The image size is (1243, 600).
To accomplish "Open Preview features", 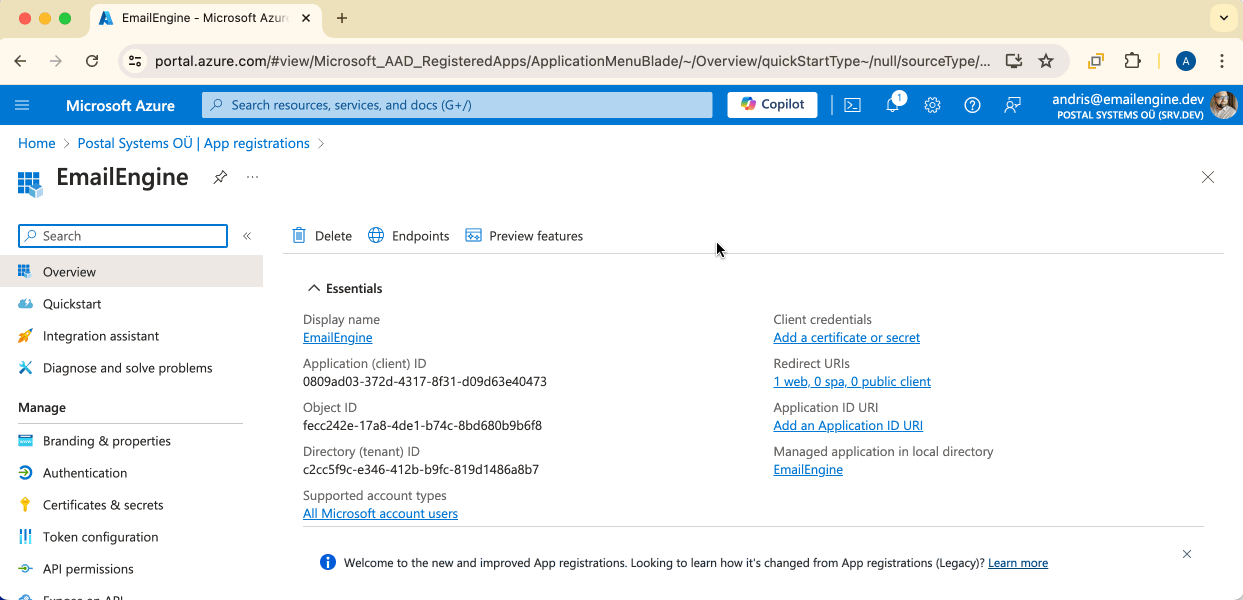I will coord(524,235).
